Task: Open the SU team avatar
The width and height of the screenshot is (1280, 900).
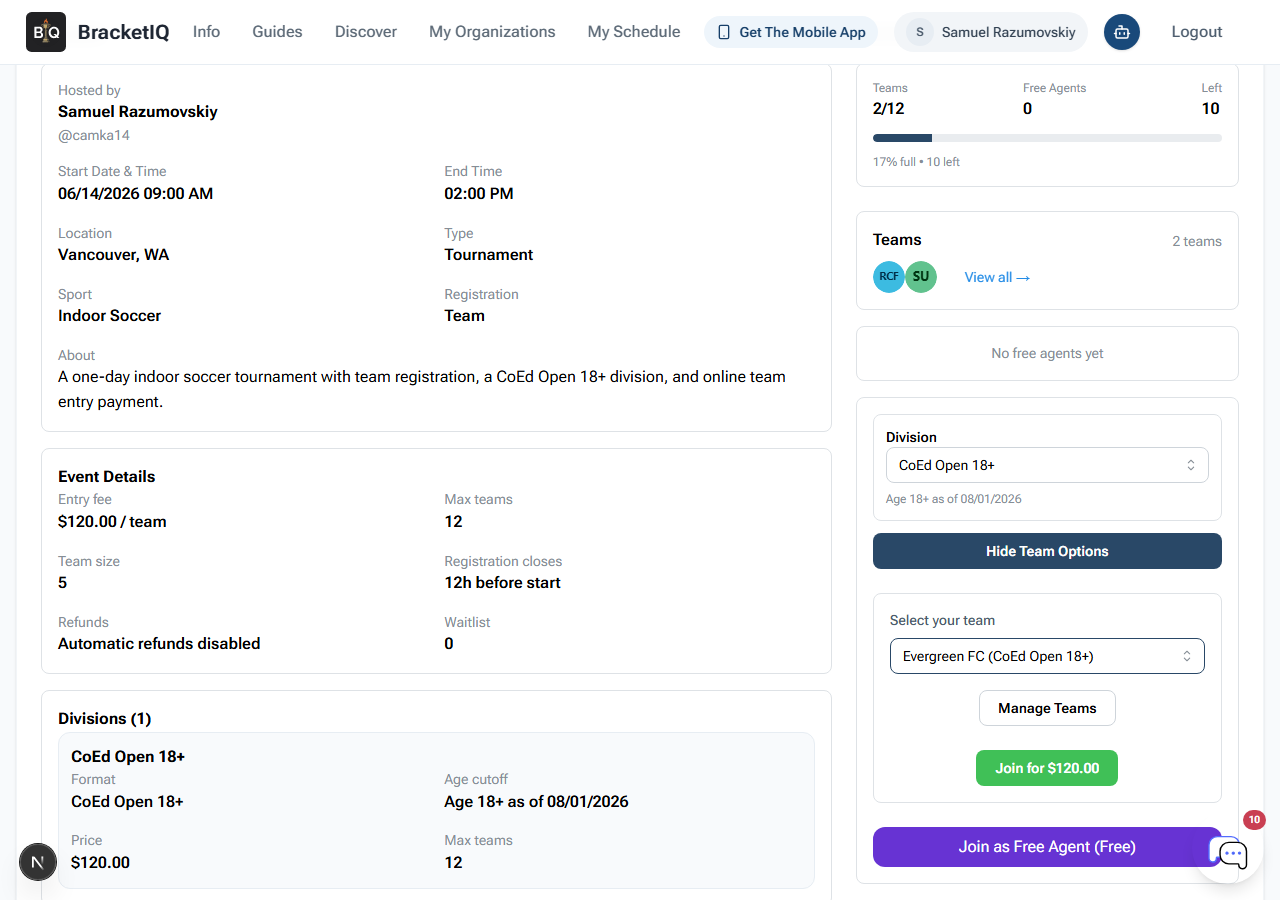Action: click(921, 277)
